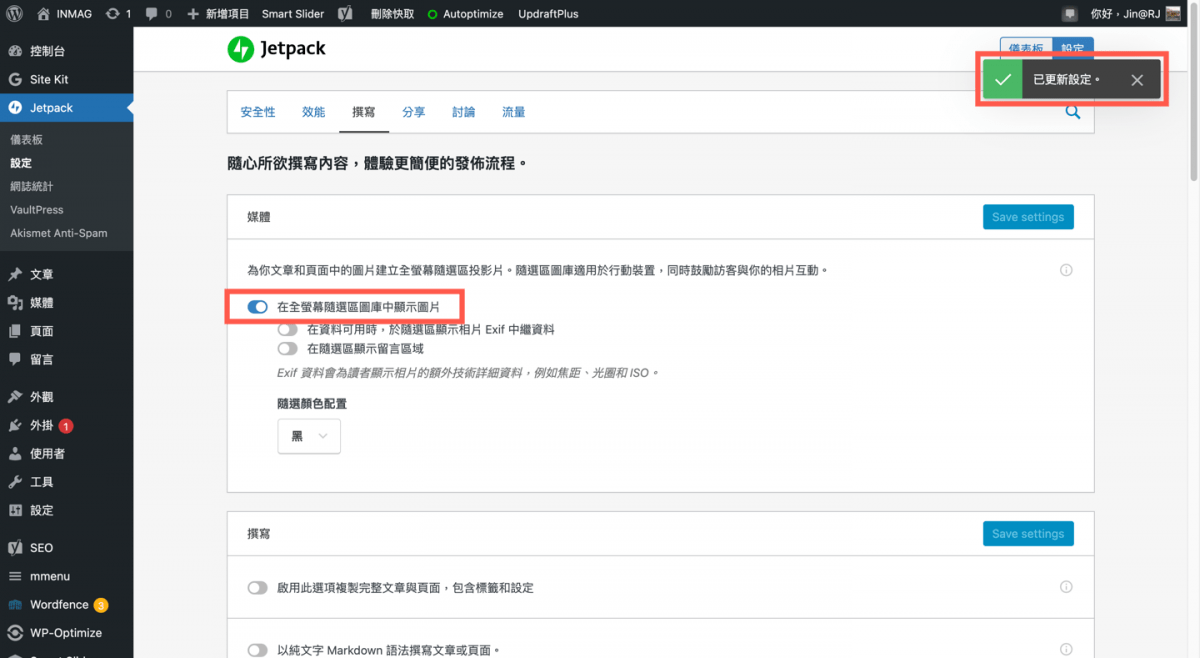The height and width of the screenshot is (658, 1200).
Task: Open Smart Slider in admin bar
Action: pyautogui.click(x=292, y=14)
